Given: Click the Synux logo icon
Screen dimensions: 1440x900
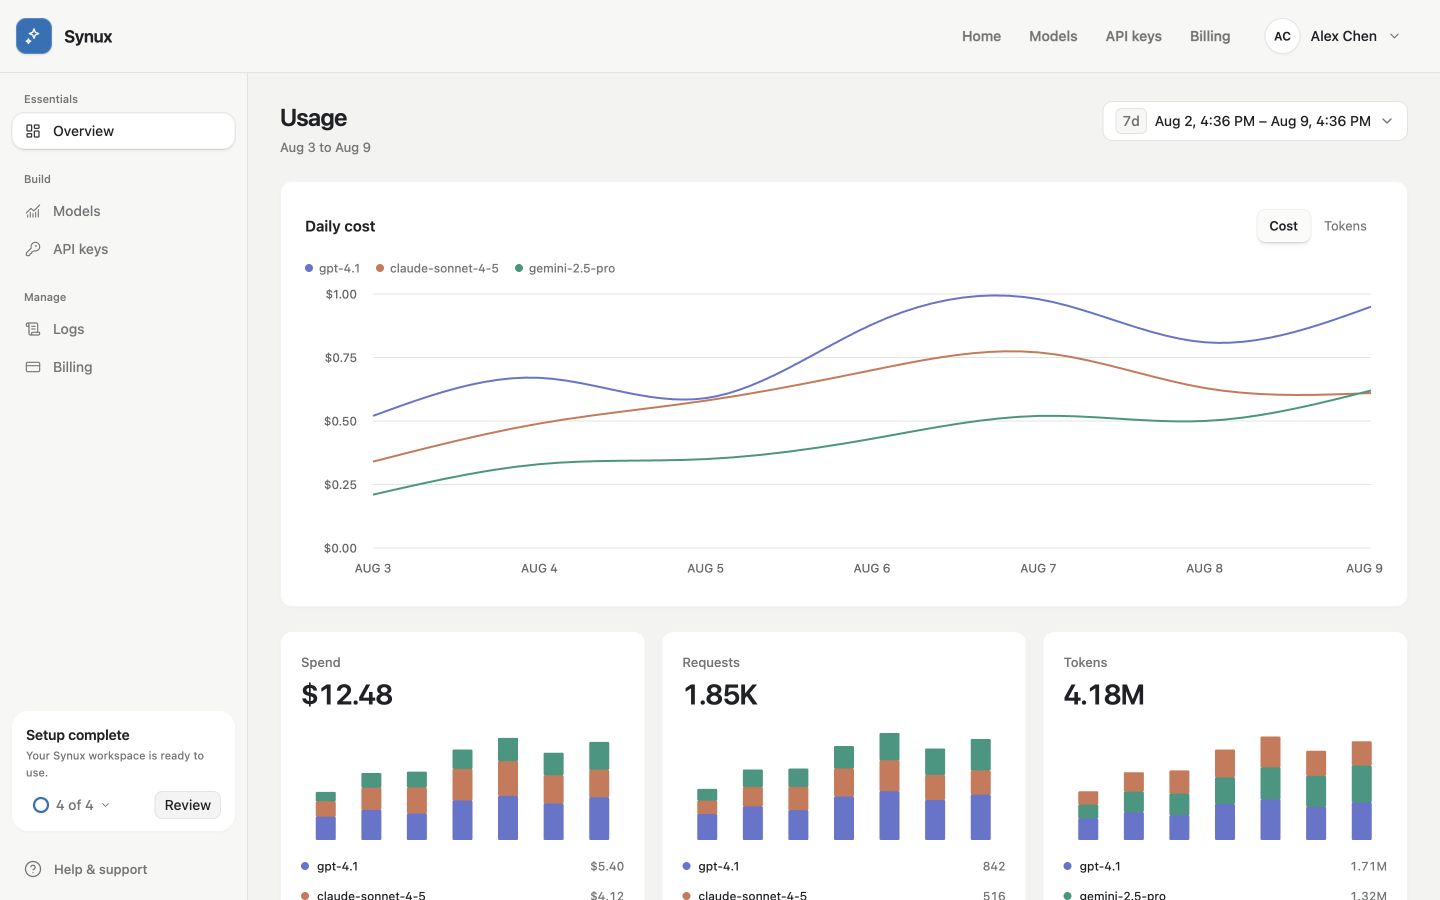Looking at the screenshot, I should click(34, 36).
